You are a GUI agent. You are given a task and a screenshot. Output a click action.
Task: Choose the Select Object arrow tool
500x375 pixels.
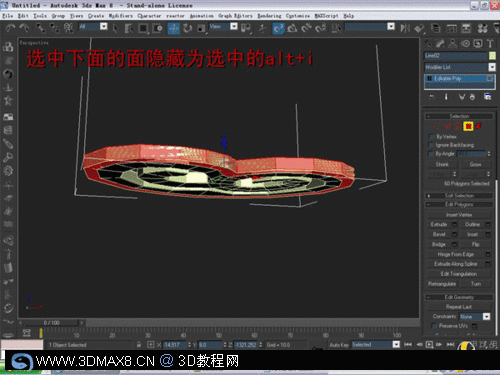(x=115, y=28)
